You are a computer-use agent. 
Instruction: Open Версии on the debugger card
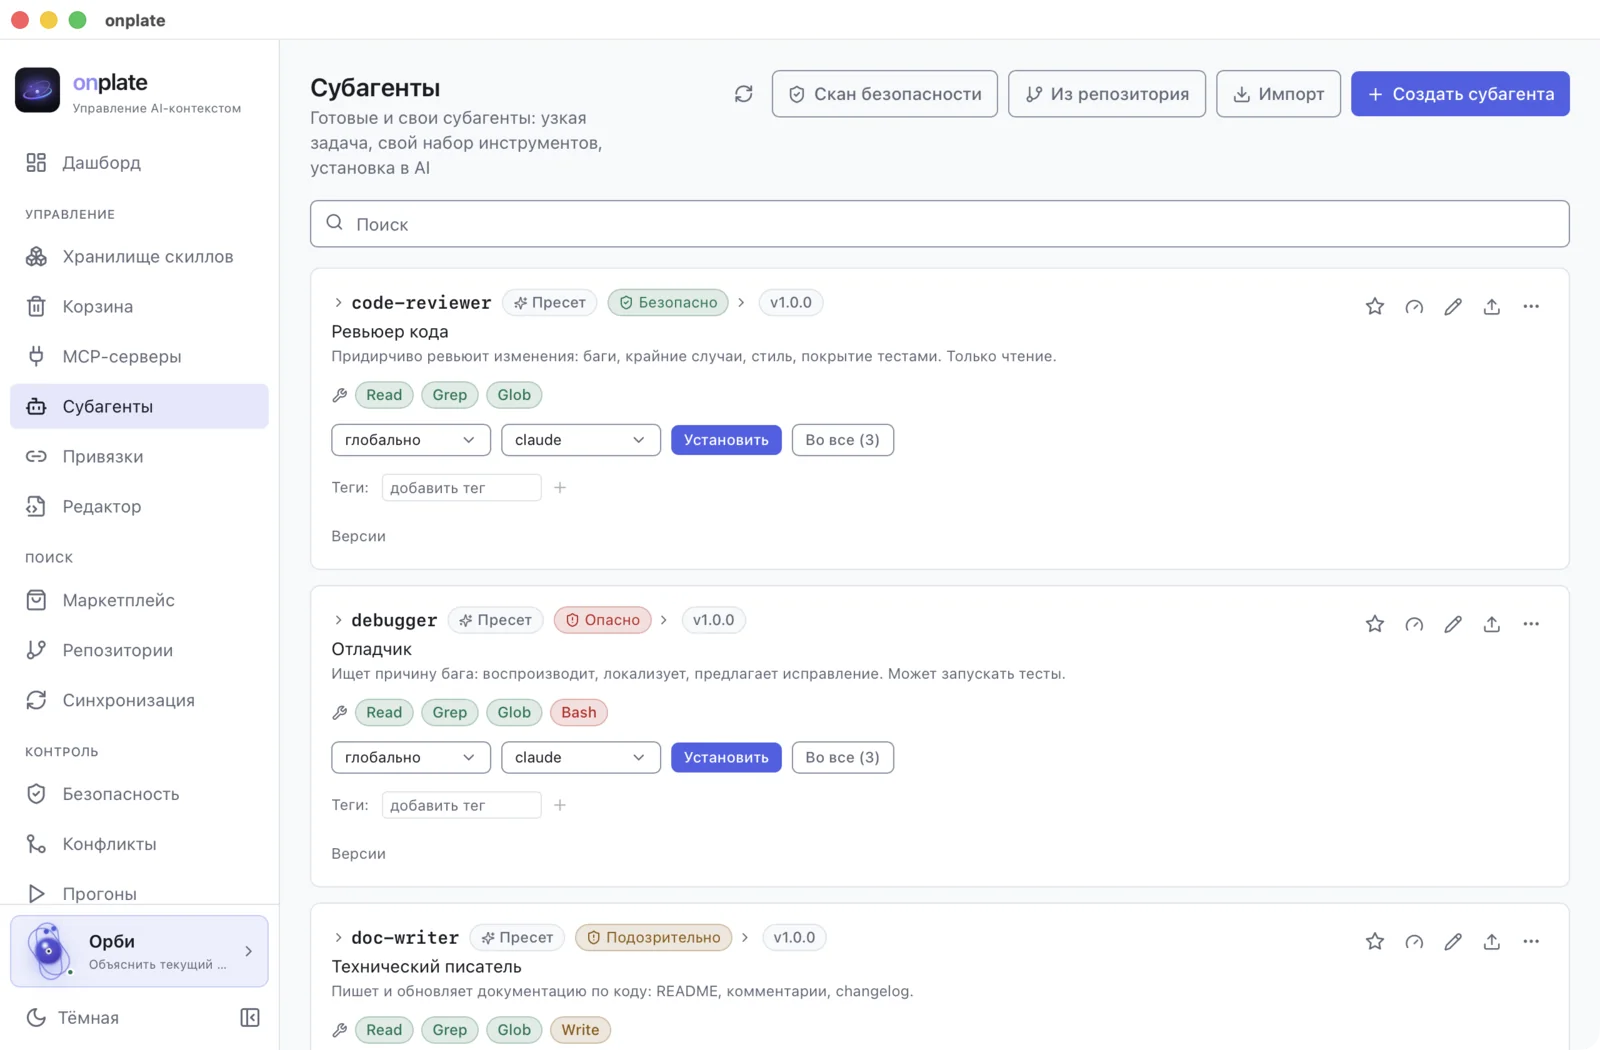[359, 854]
